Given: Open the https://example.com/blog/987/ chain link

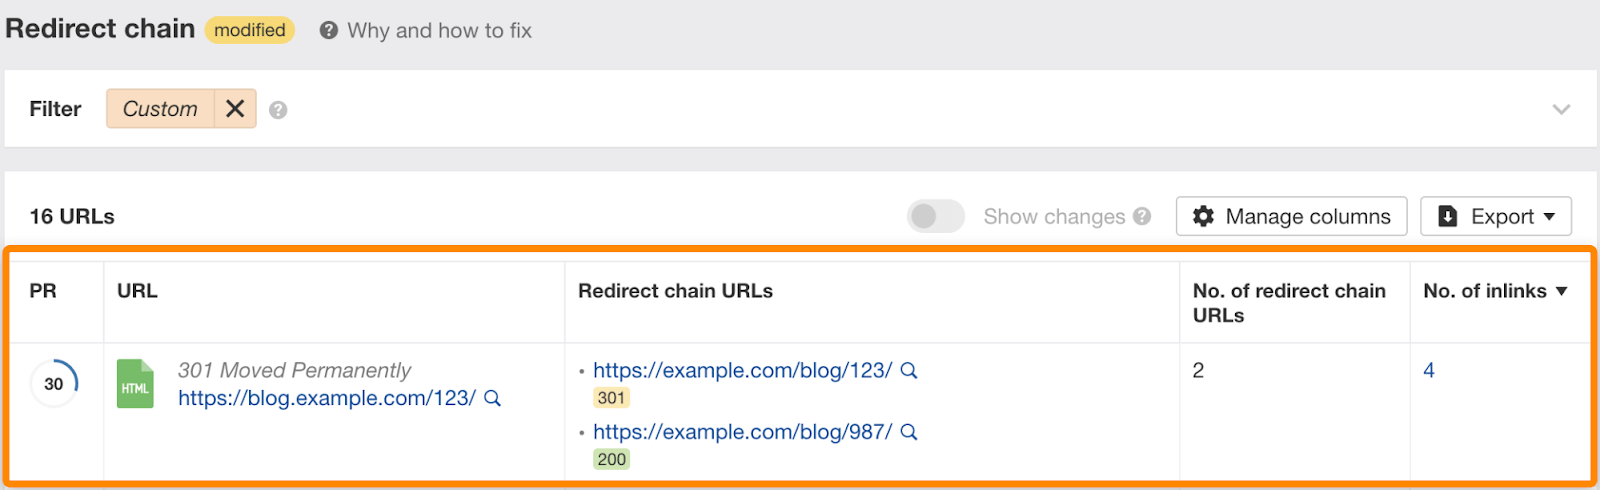Looking at the screenshot, I should (x=742, y=432).
